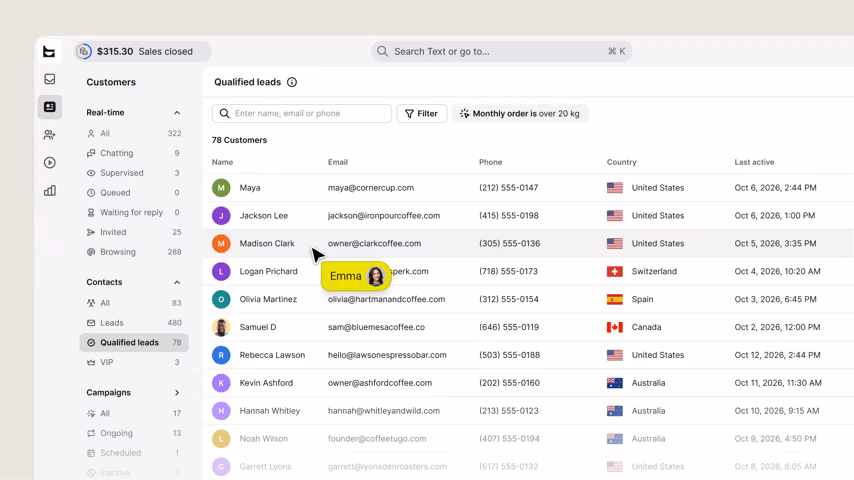Collapse the Contacts section chevron
Viewport: 854px width, 480px height.
(x=177, y=282)
